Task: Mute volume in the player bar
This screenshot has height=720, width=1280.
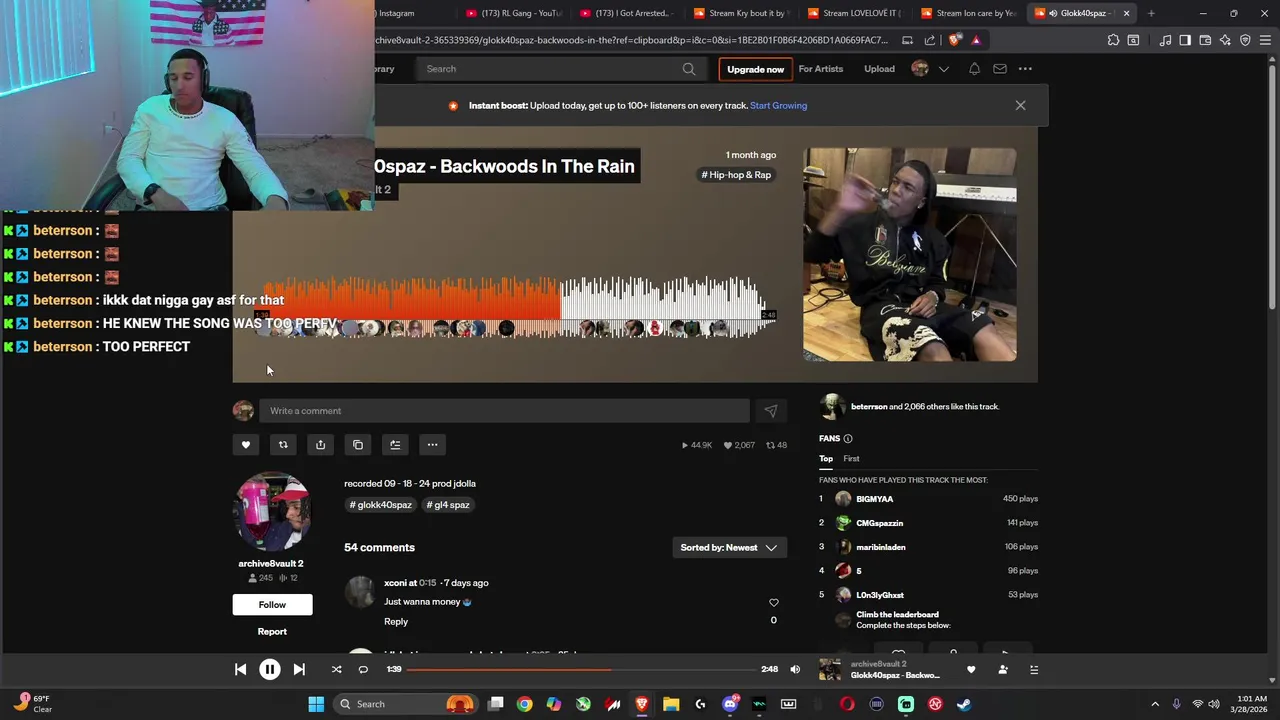Action: (795, 670)
